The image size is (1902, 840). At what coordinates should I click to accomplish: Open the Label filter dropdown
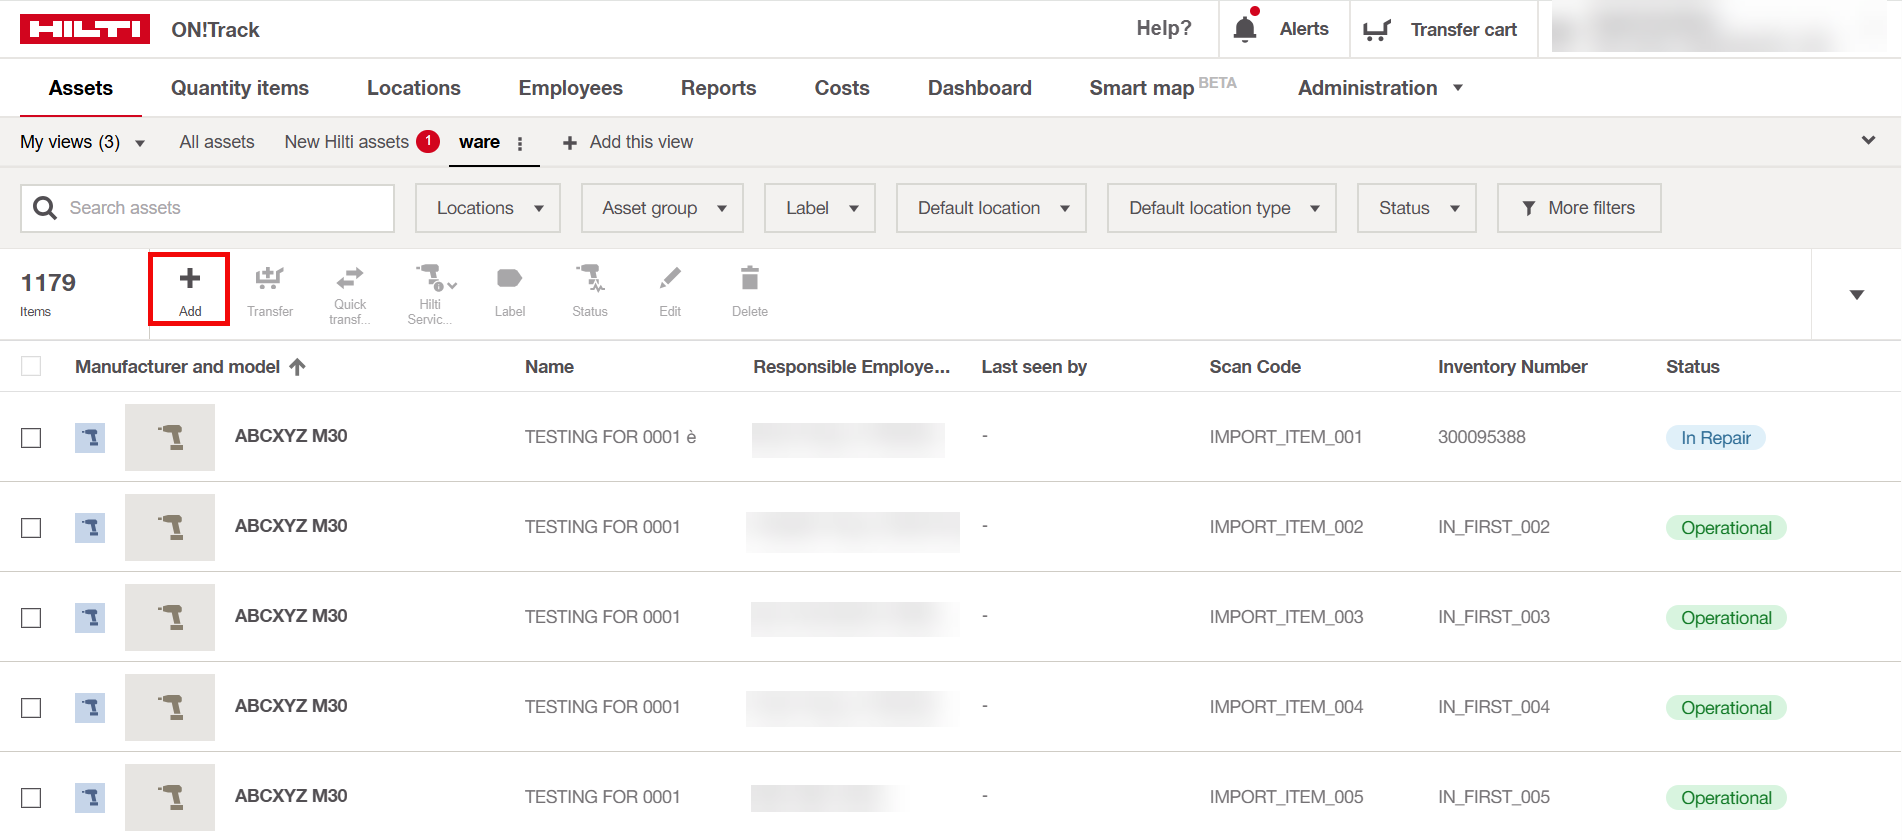point(820,208)
